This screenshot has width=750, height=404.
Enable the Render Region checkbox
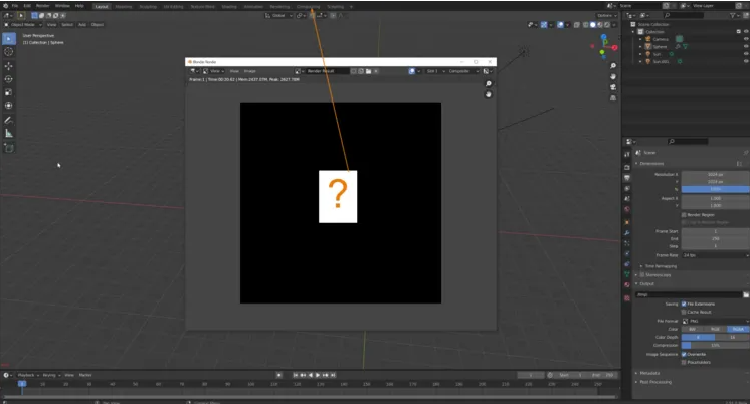(x=684, y=214)
